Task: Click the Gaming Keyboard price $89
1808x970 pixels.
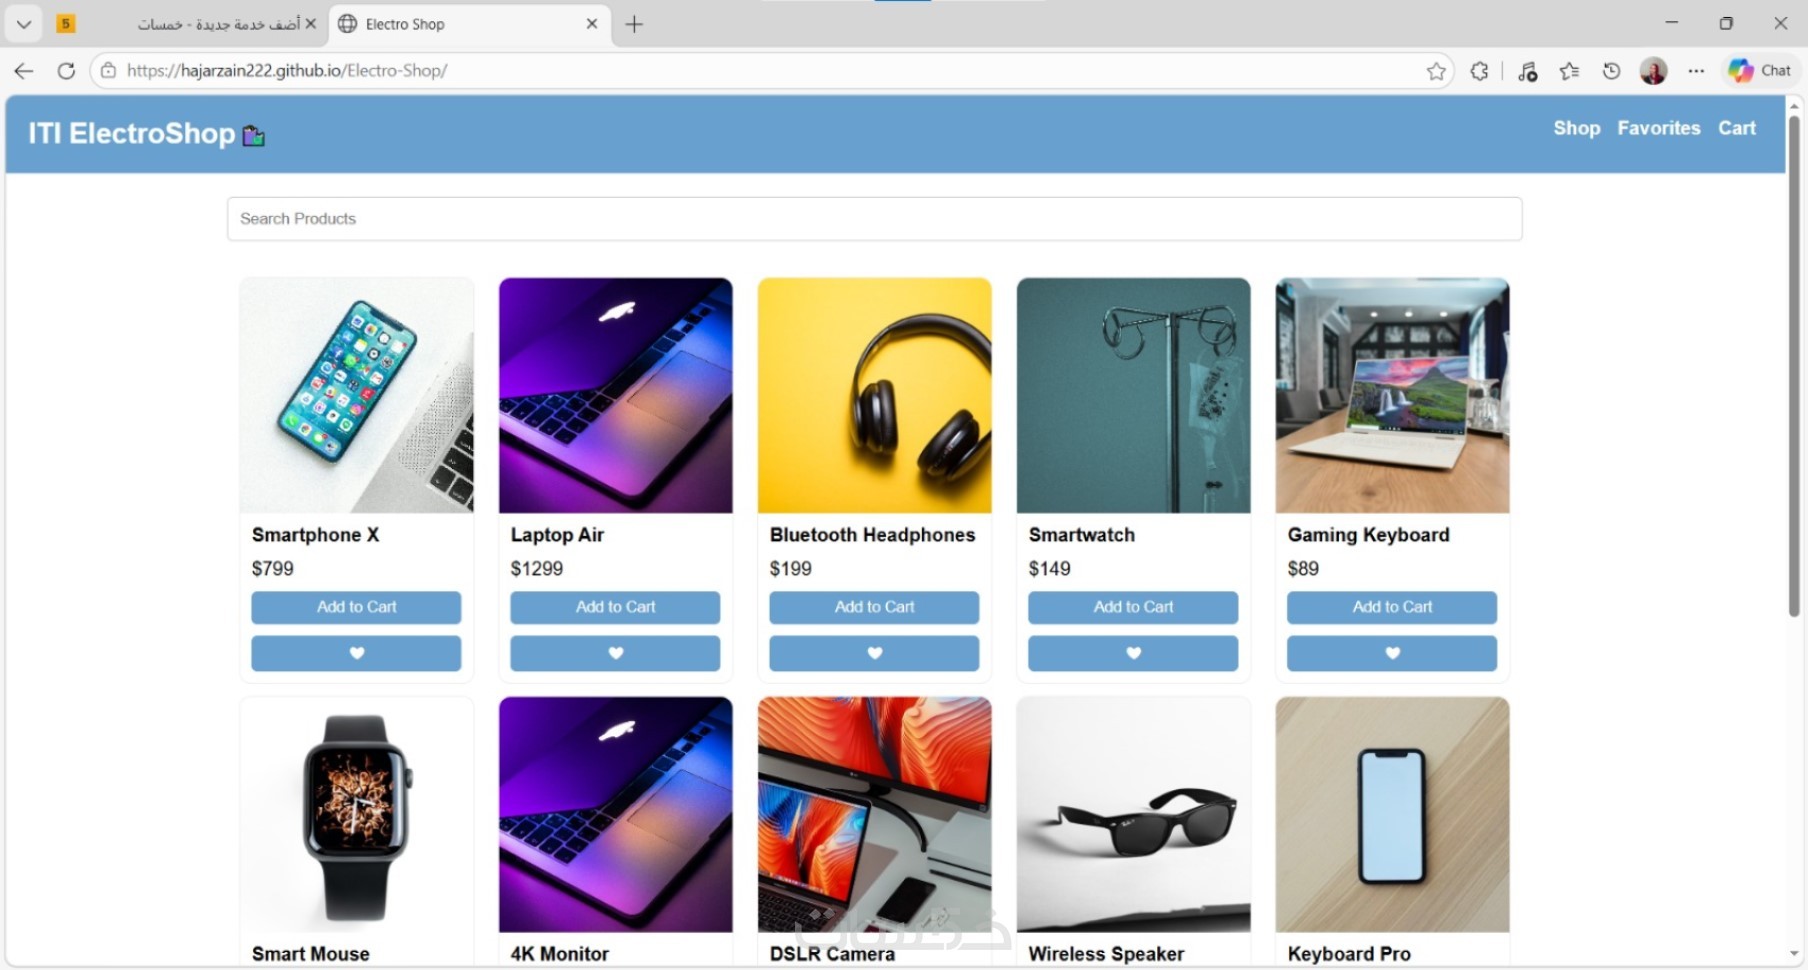Action: [x=1303, y=569]
